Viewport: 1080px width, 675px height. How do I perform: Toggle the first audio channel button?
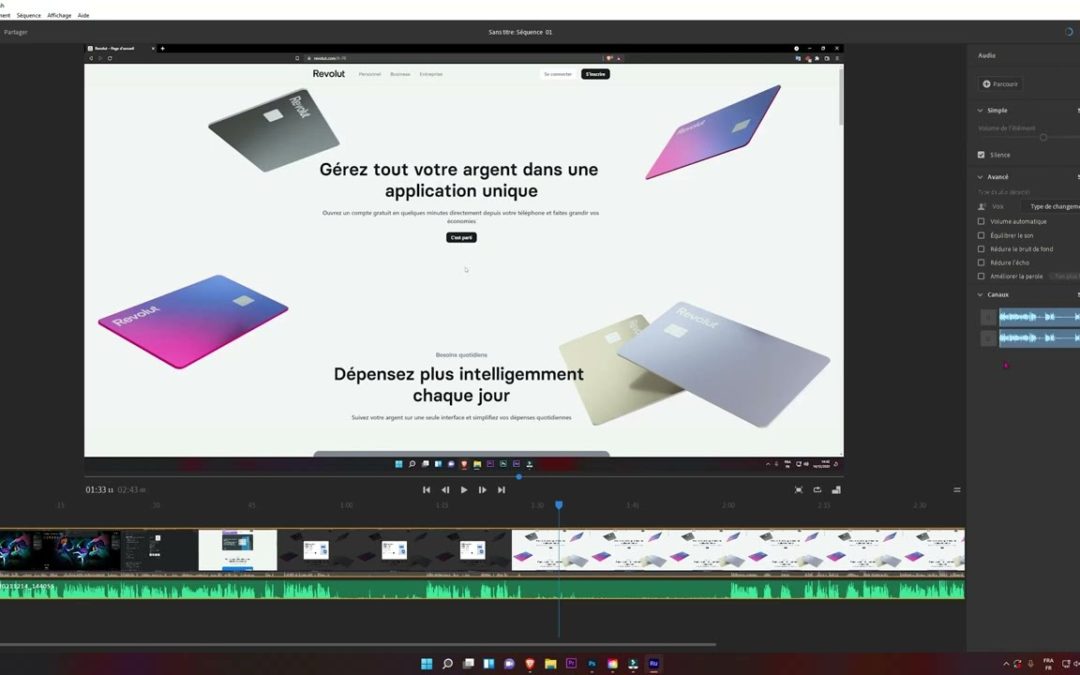[x=988, y=317]
